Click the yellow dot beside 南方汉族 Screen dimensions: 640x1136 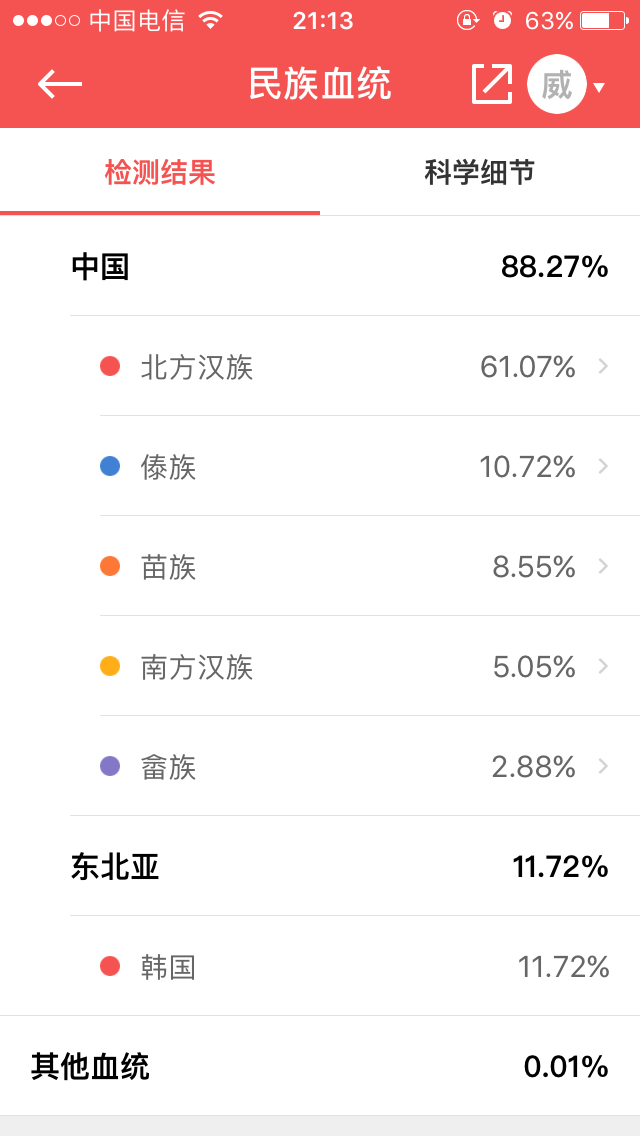[110, 666]
